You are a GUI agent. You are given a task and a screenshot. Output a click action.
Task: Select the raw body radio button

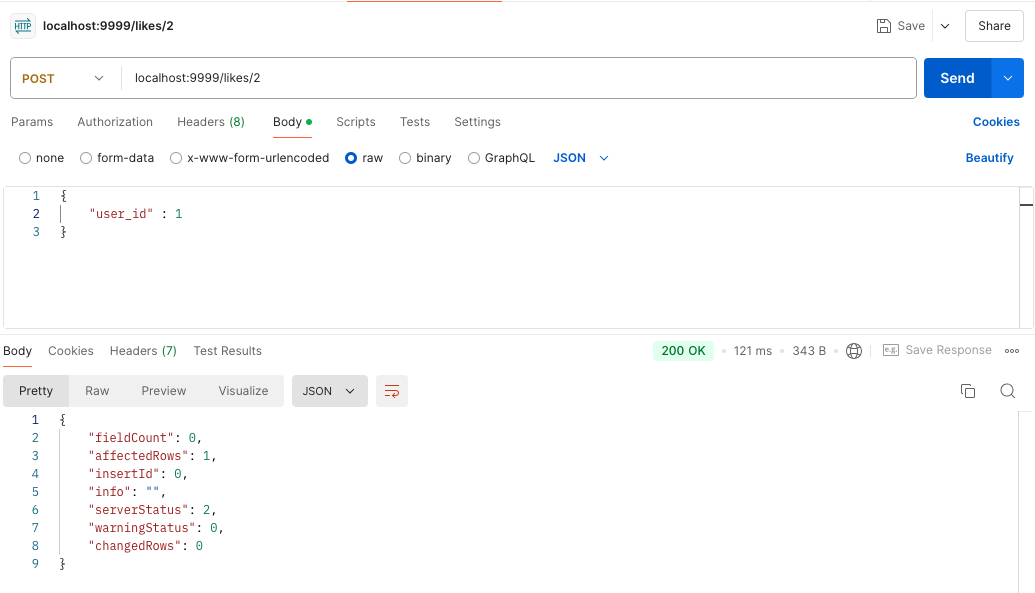pos(351,158)
